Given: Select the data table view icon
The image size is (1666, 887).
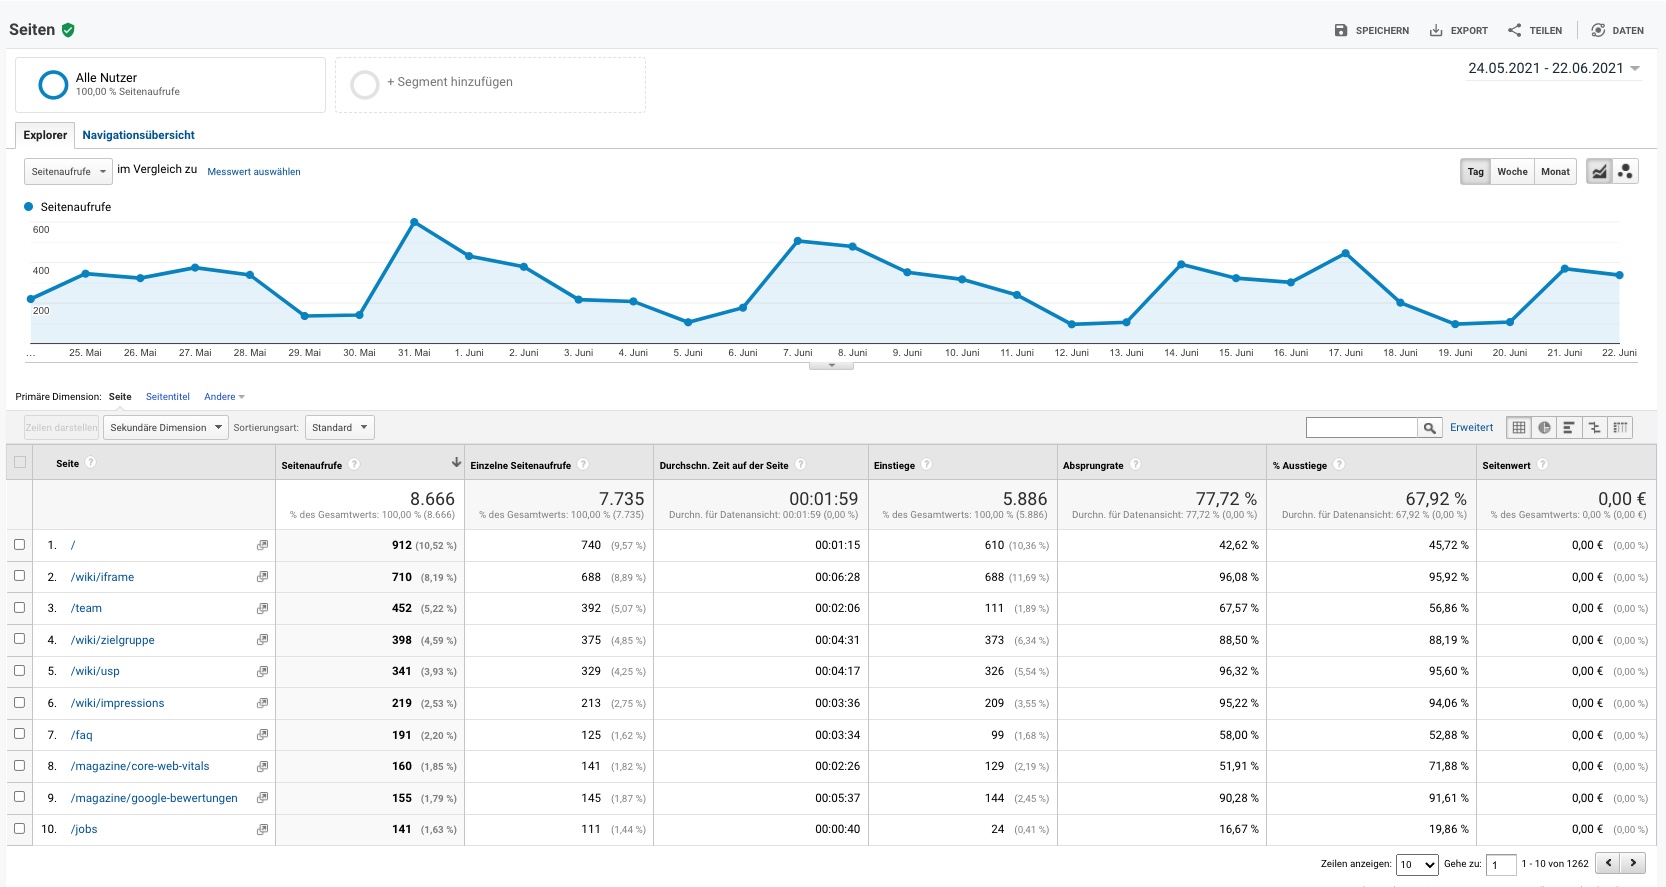Looking at the screenshot, I should pos(1519,427).
